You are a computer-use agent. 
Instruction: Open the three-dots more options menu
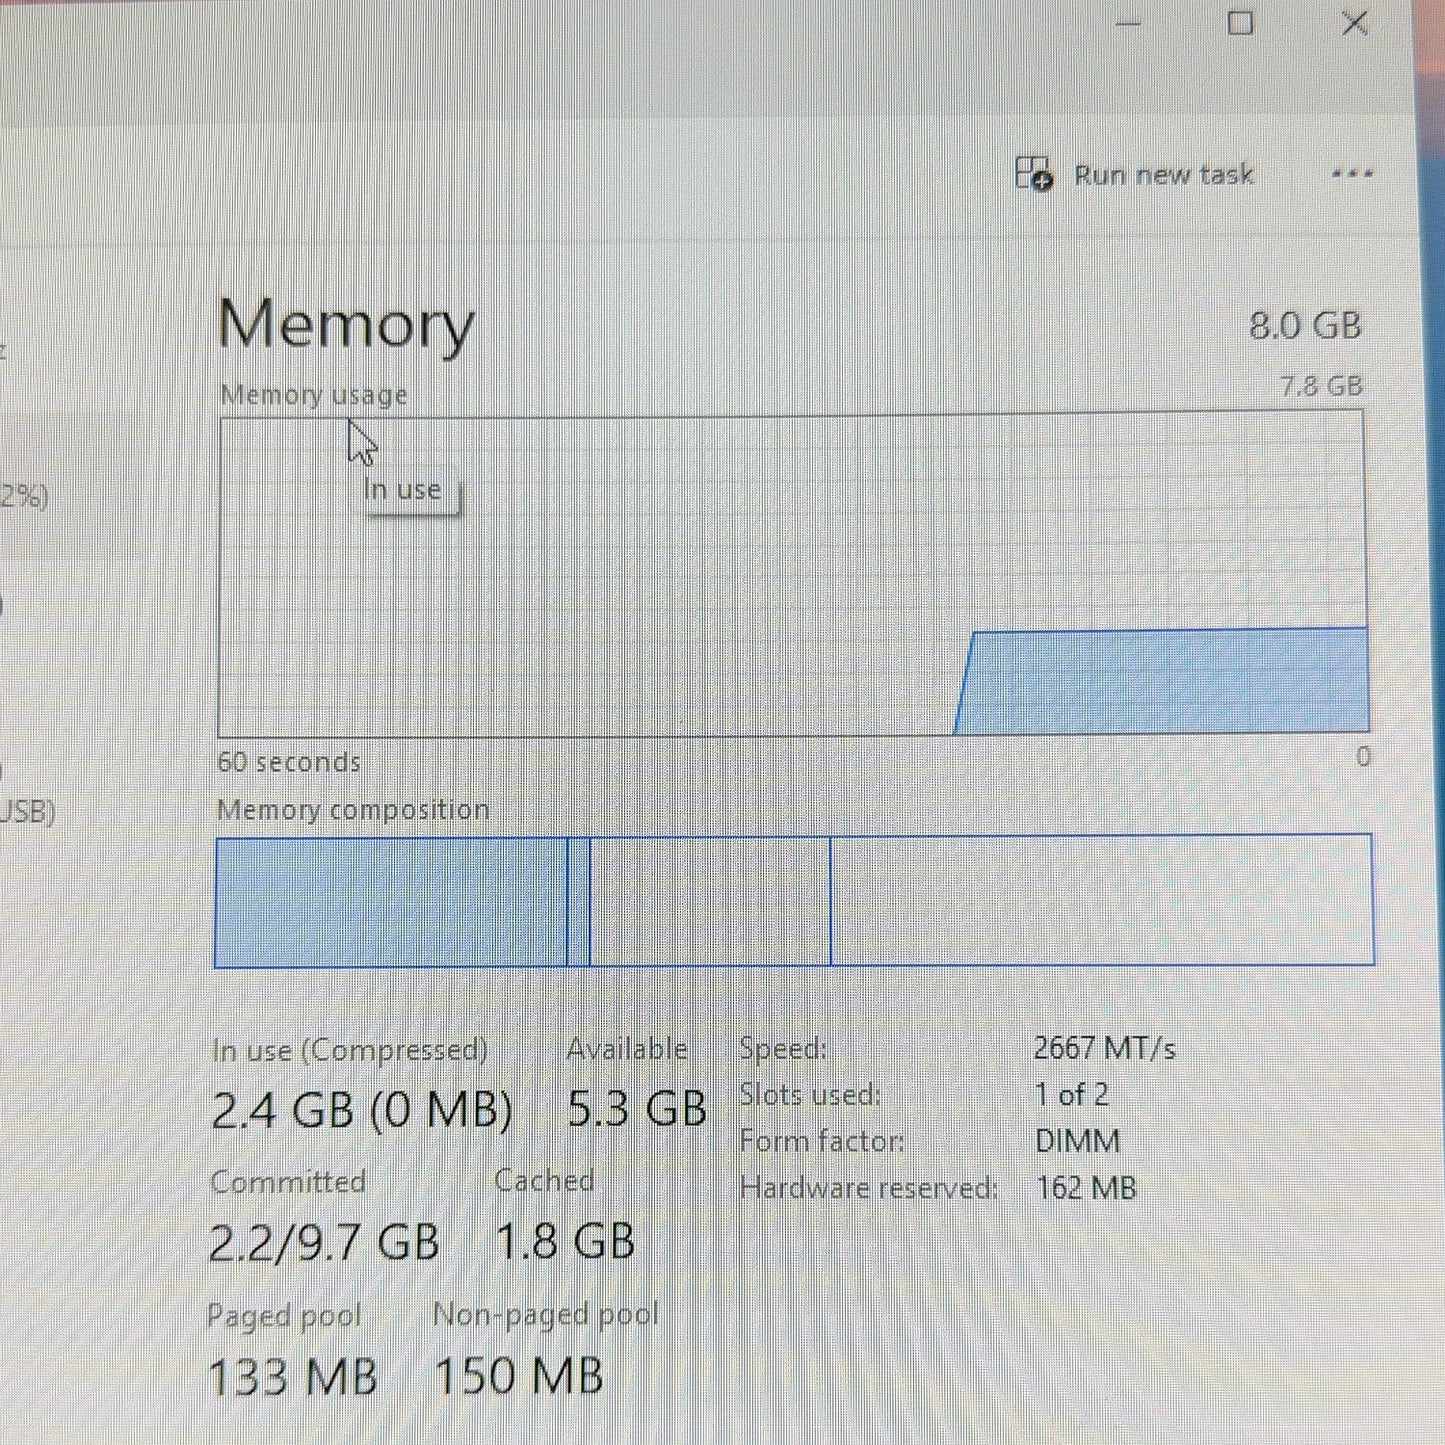point(1351,174)
